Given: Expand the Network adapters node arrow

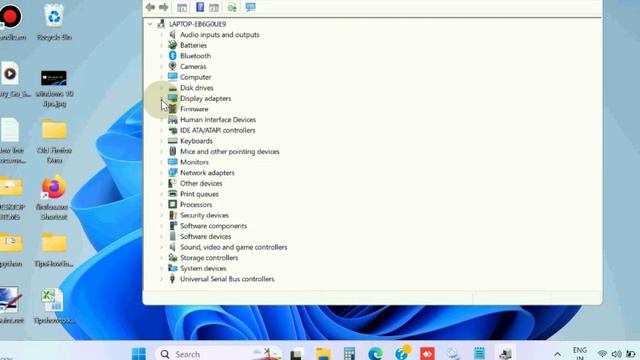Looking at the screenshot, I should tap(162, 173).
